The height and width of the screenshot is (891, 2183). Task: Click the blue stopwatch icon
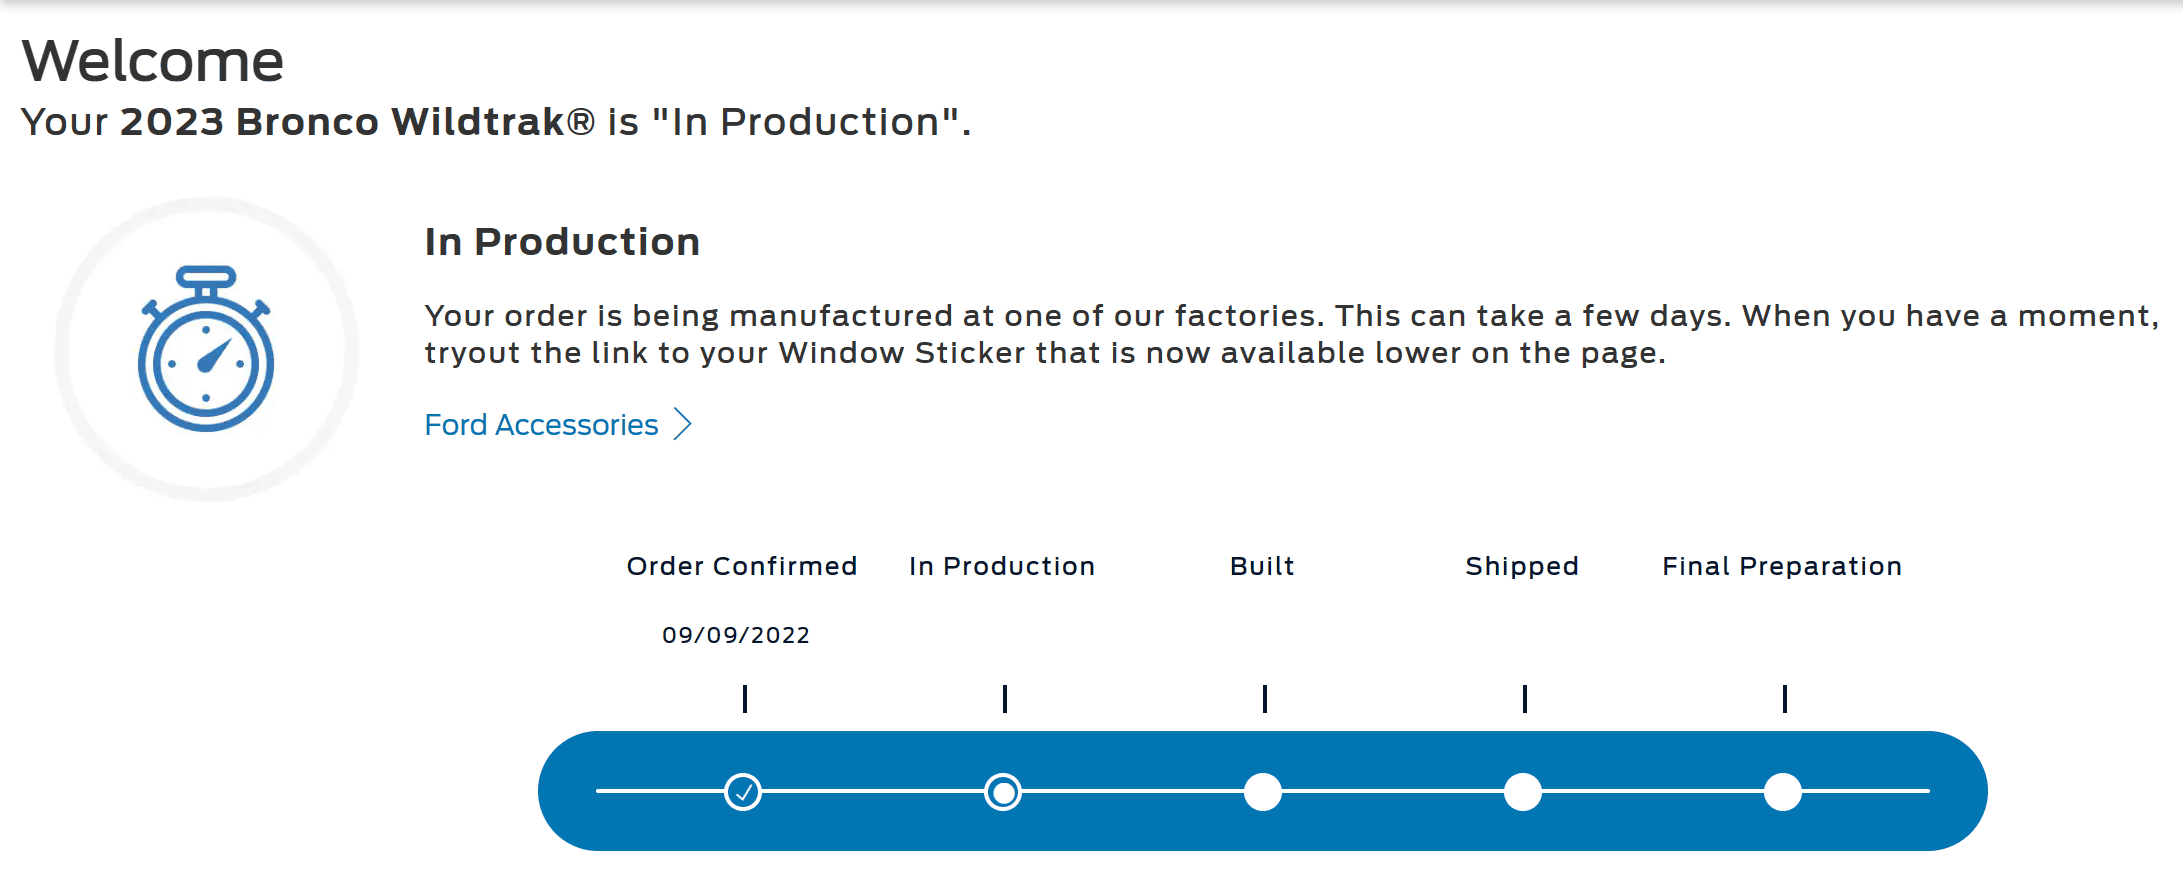206,348
